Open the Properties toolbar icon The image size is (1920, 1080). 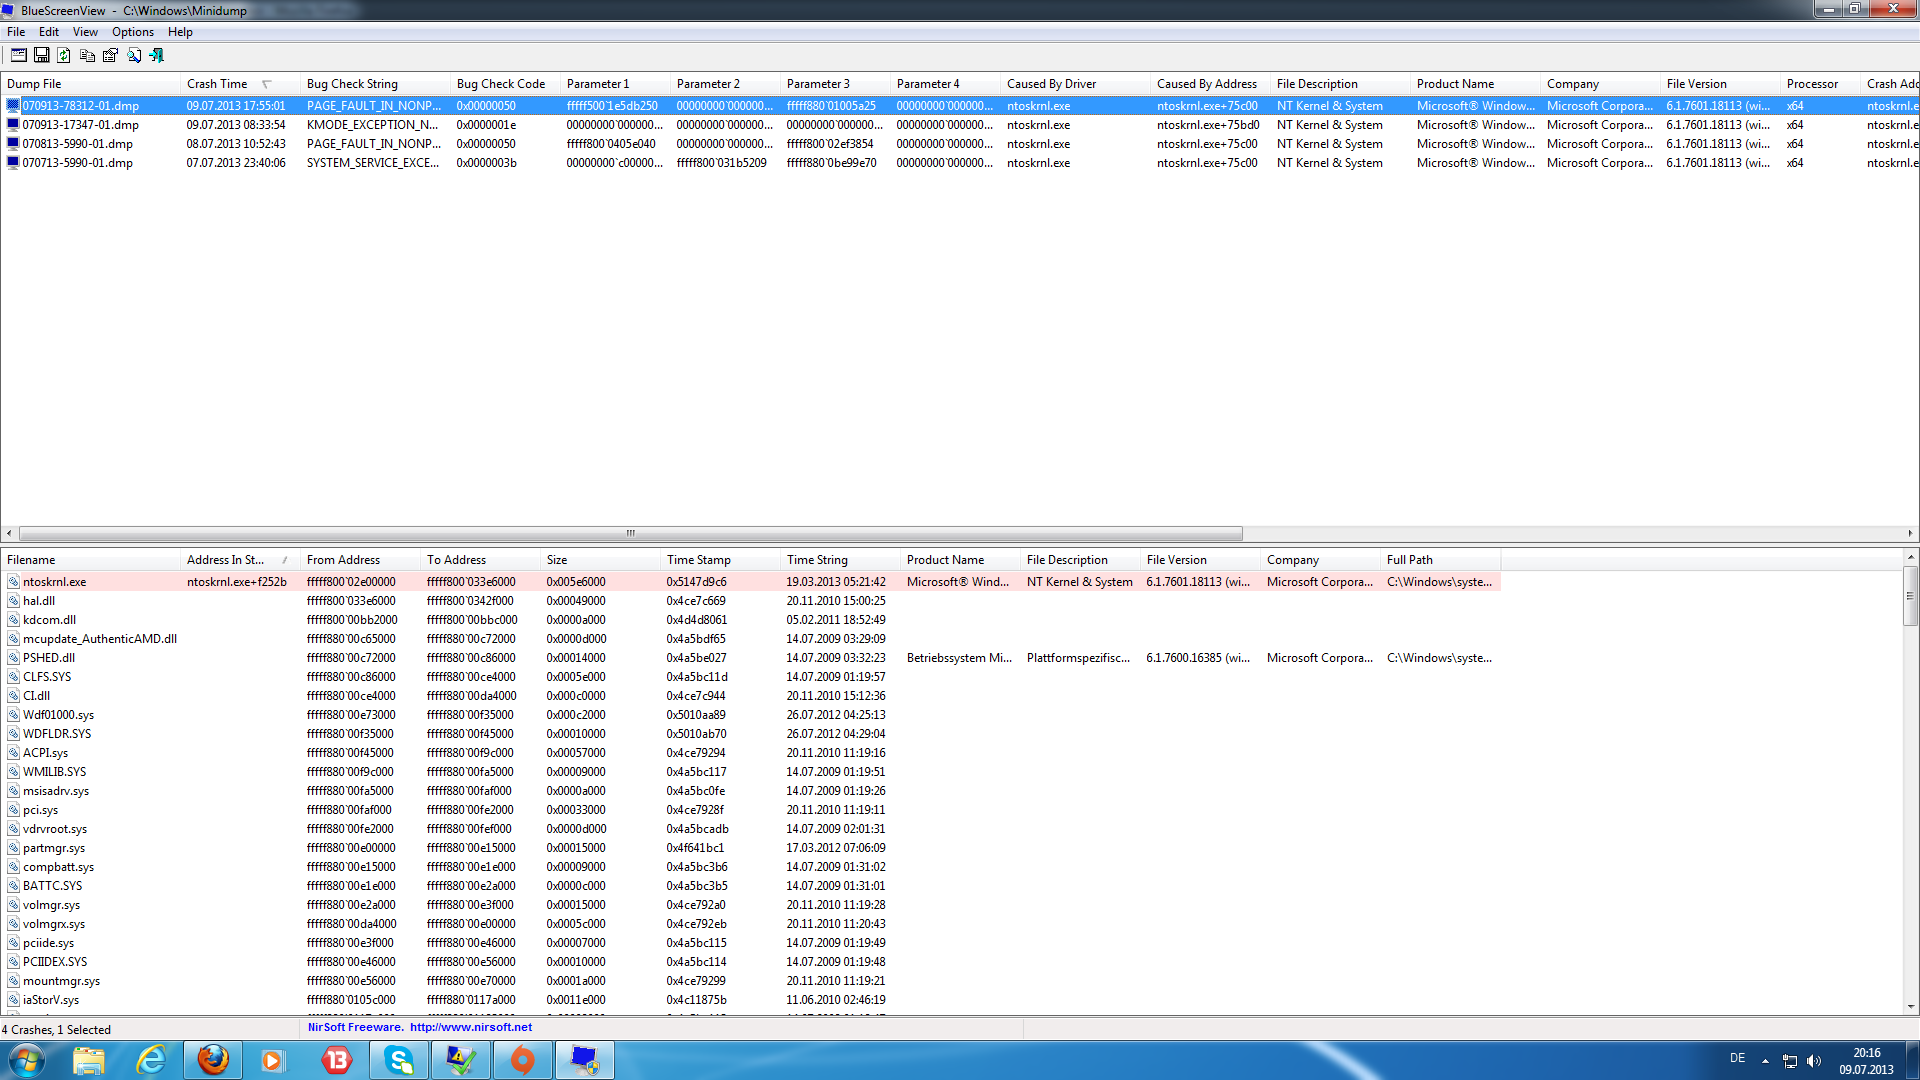tap(110, 56)
